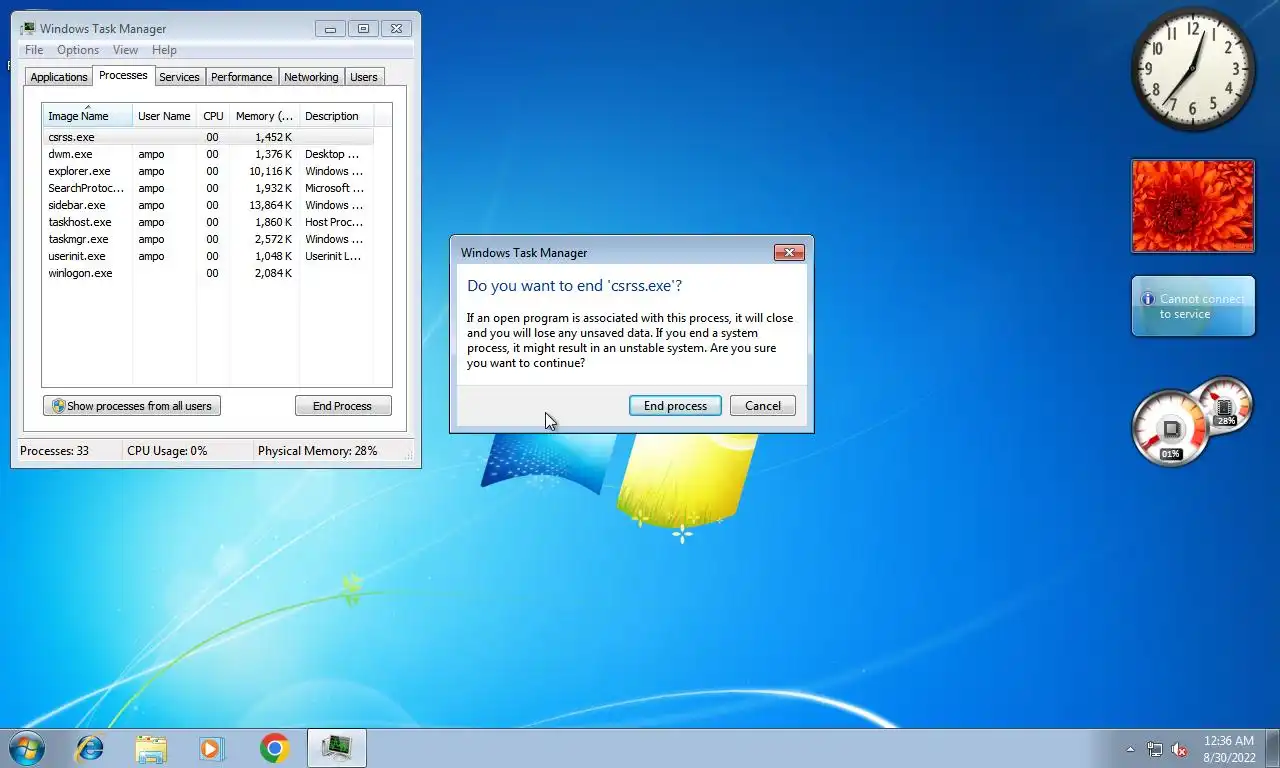Click the muted volume tray icon
Viewport: 1280px width, 768px height.
[1179, 749]
